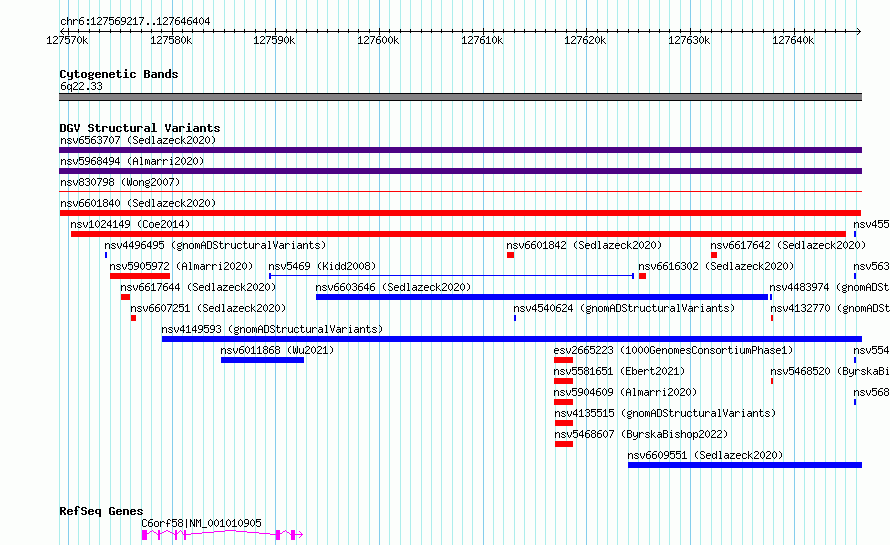Select the nsv5904609 (Almarri2020) label
Screen dimensions: 890x545
point(625,392)
